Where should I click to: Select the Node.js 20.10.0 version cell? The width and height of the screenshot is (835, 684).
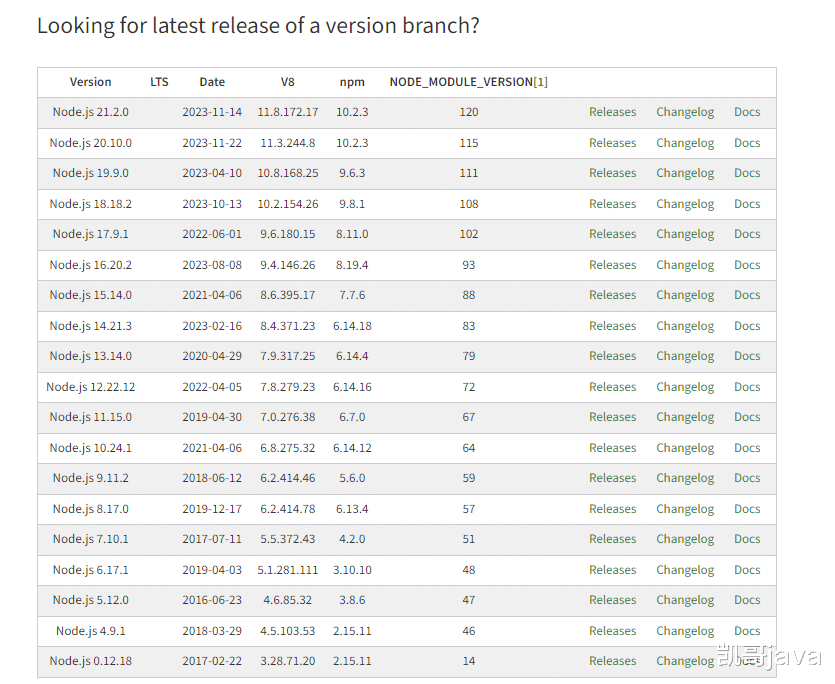[x=91, y=143]
